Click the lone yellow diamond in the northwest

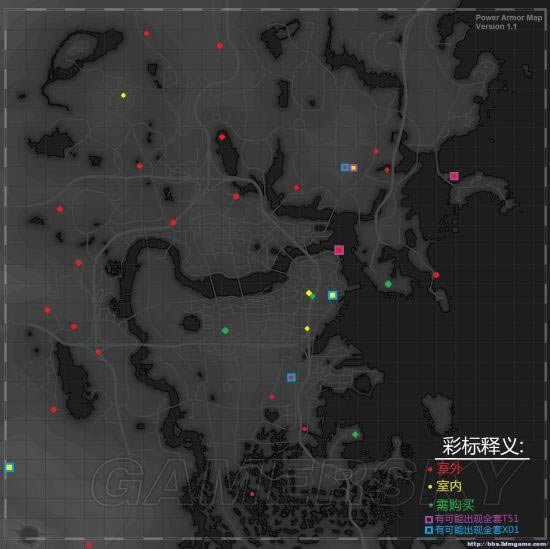click(x=123, y=95)
